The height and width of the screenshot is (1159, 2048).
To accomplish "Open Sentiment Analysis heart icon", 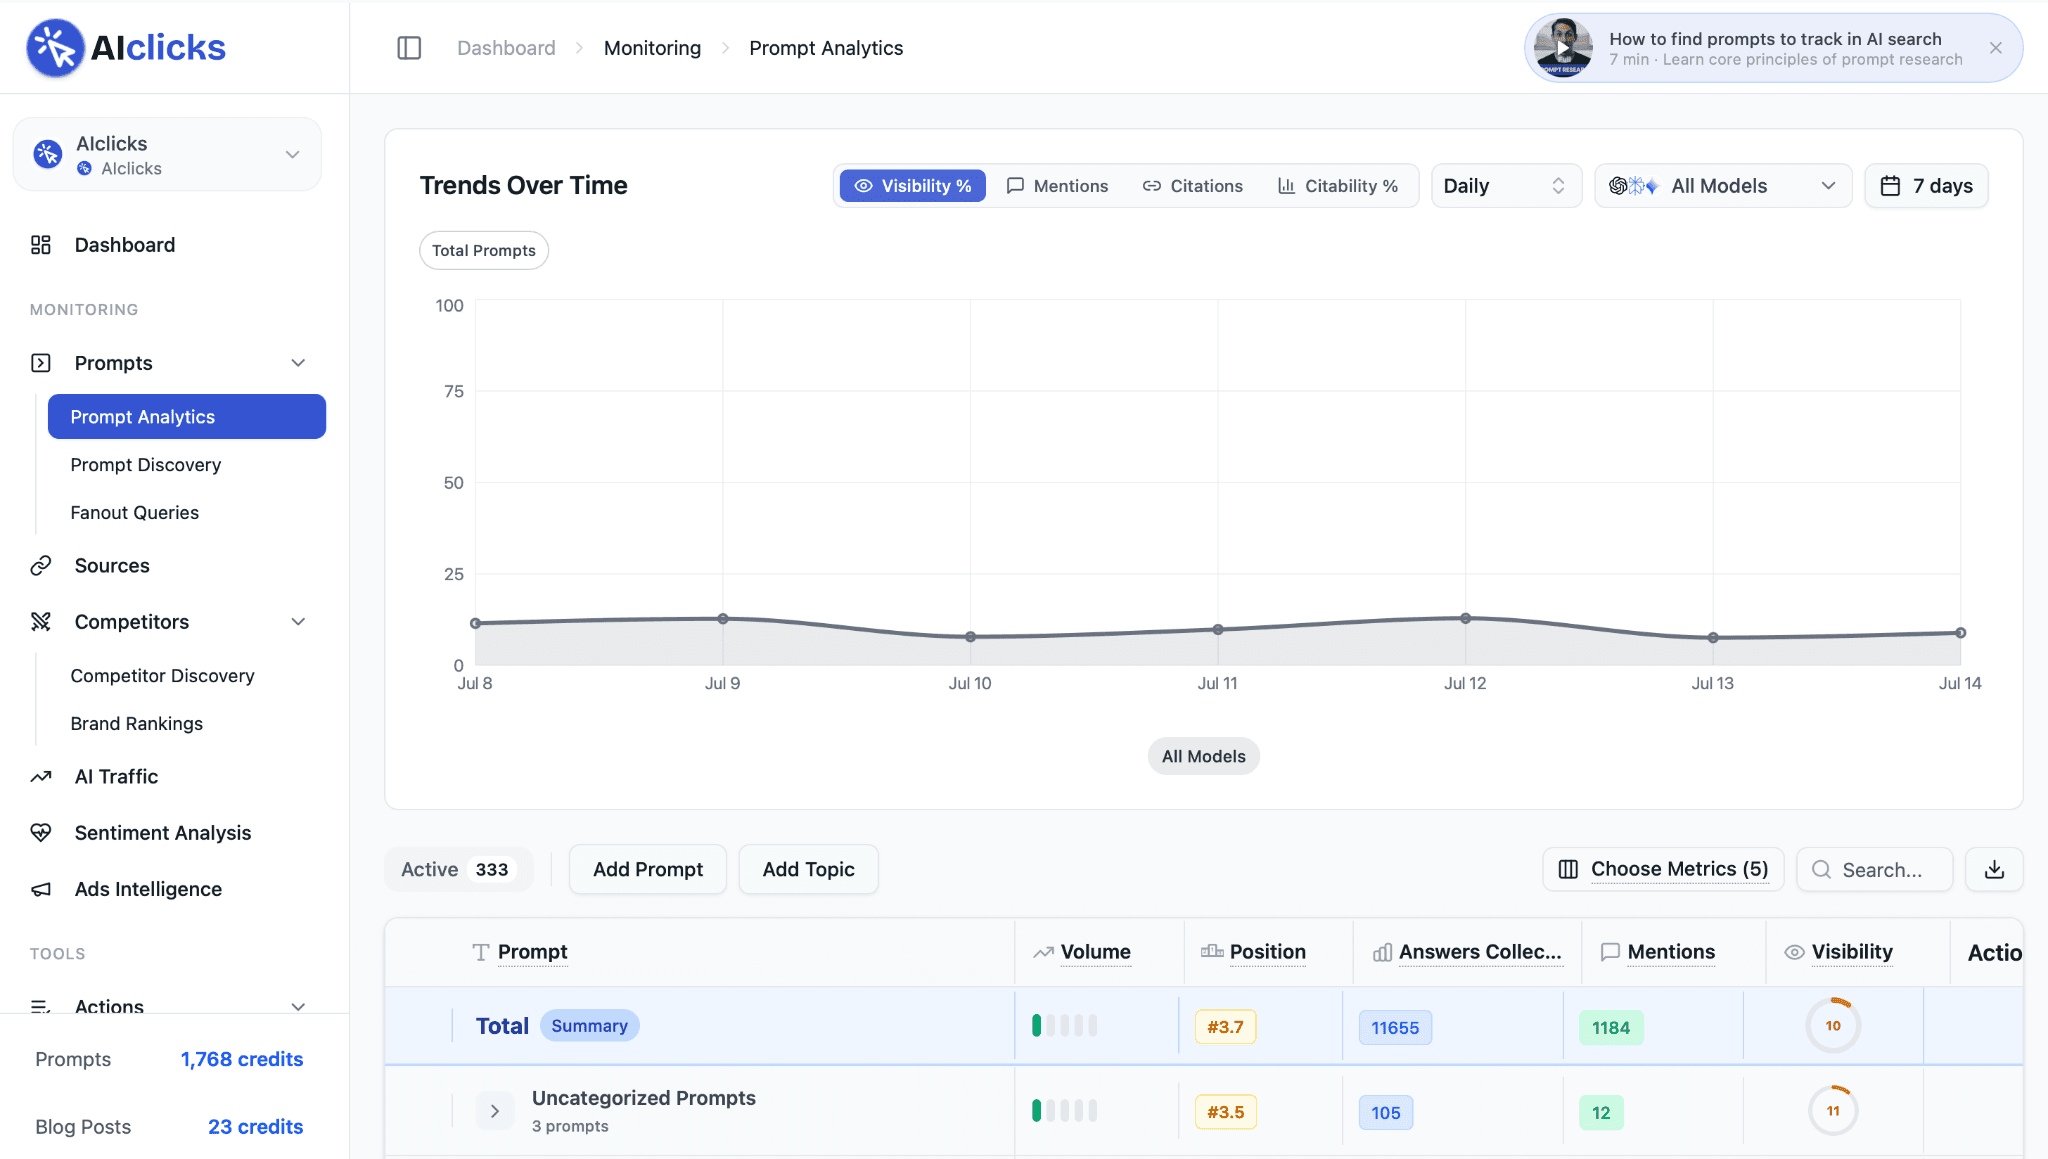I will point(41,833).
